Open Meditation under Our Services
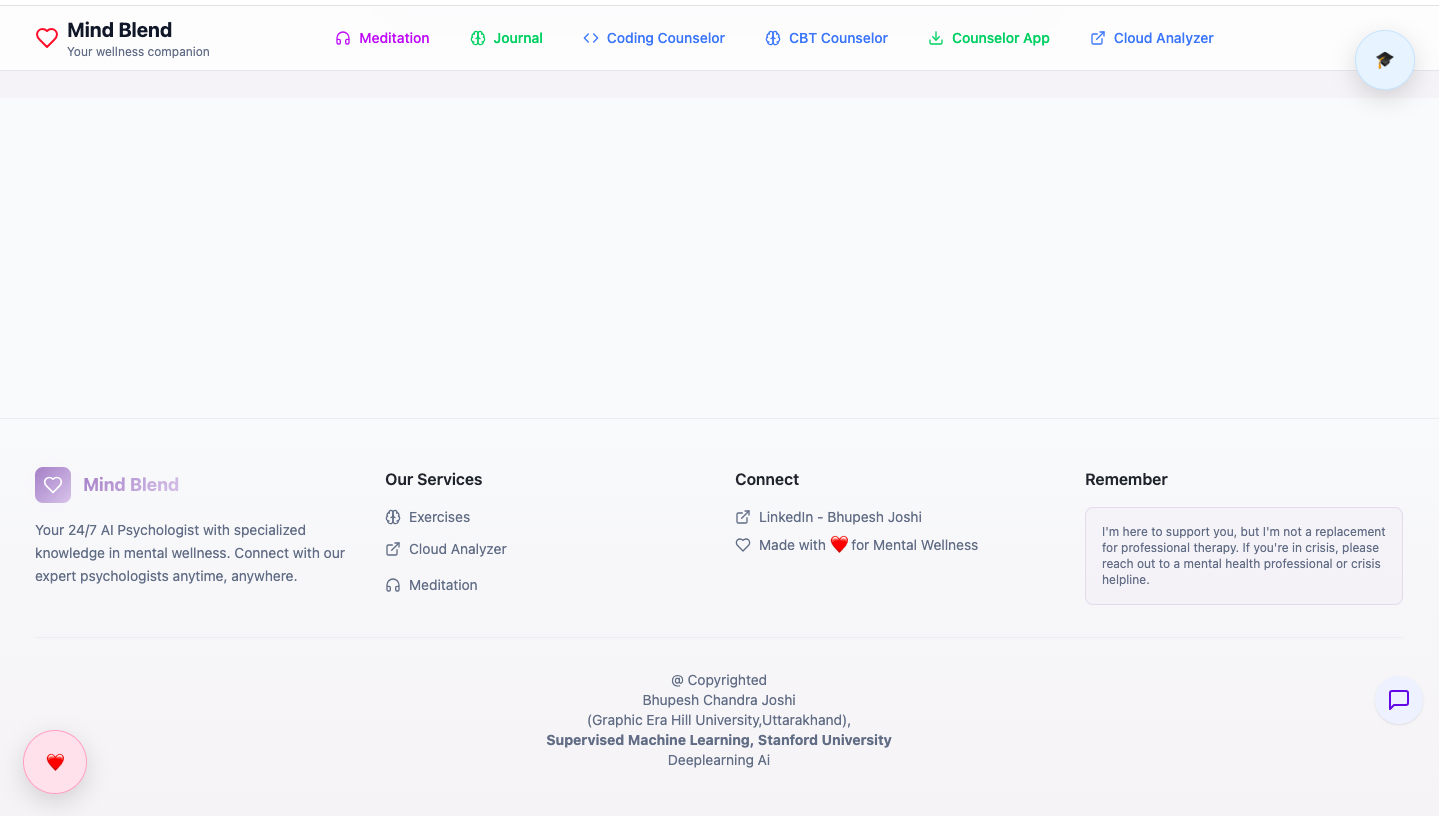Image resolution: width=1439 pixels, height=816 pixels. coord(431,585)
